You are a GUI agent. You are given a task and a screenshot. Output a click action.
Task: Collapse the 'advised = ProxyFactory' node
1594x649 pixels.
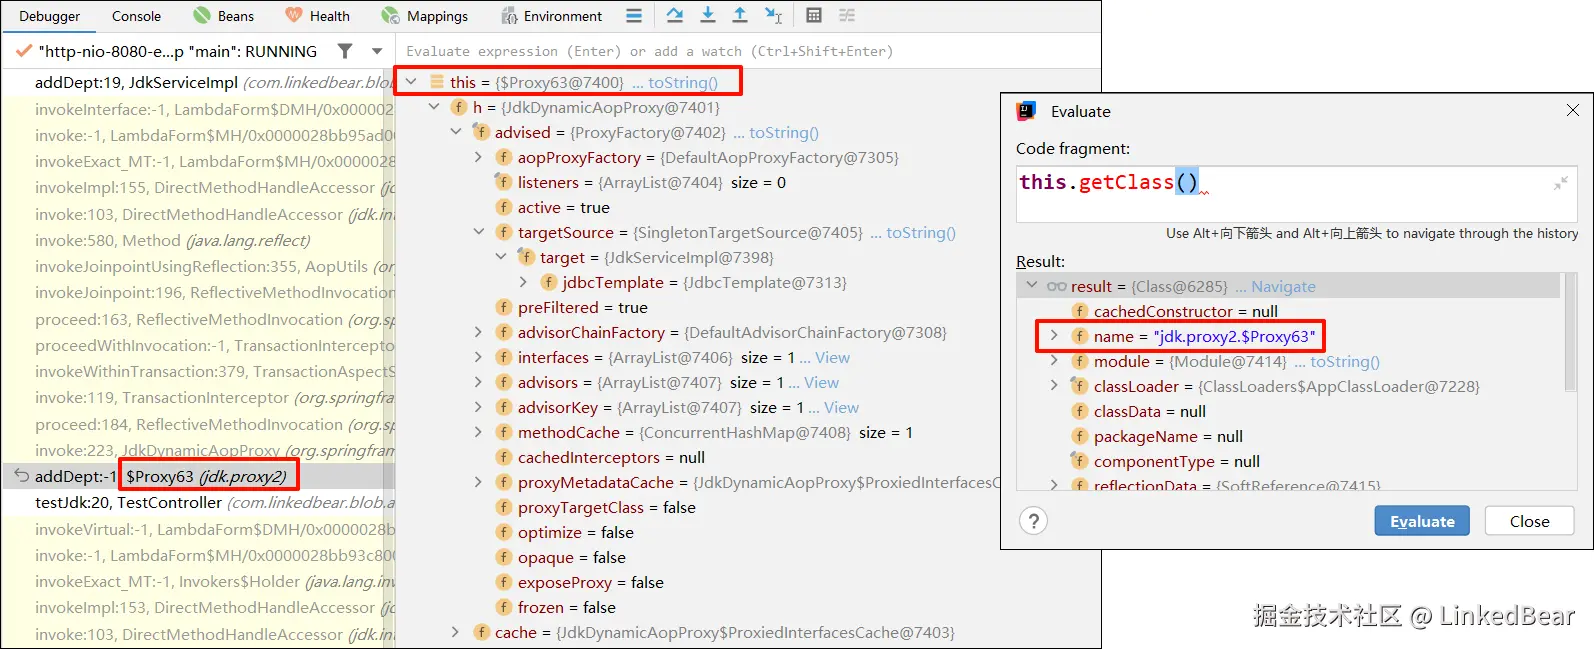click(456, 132)
